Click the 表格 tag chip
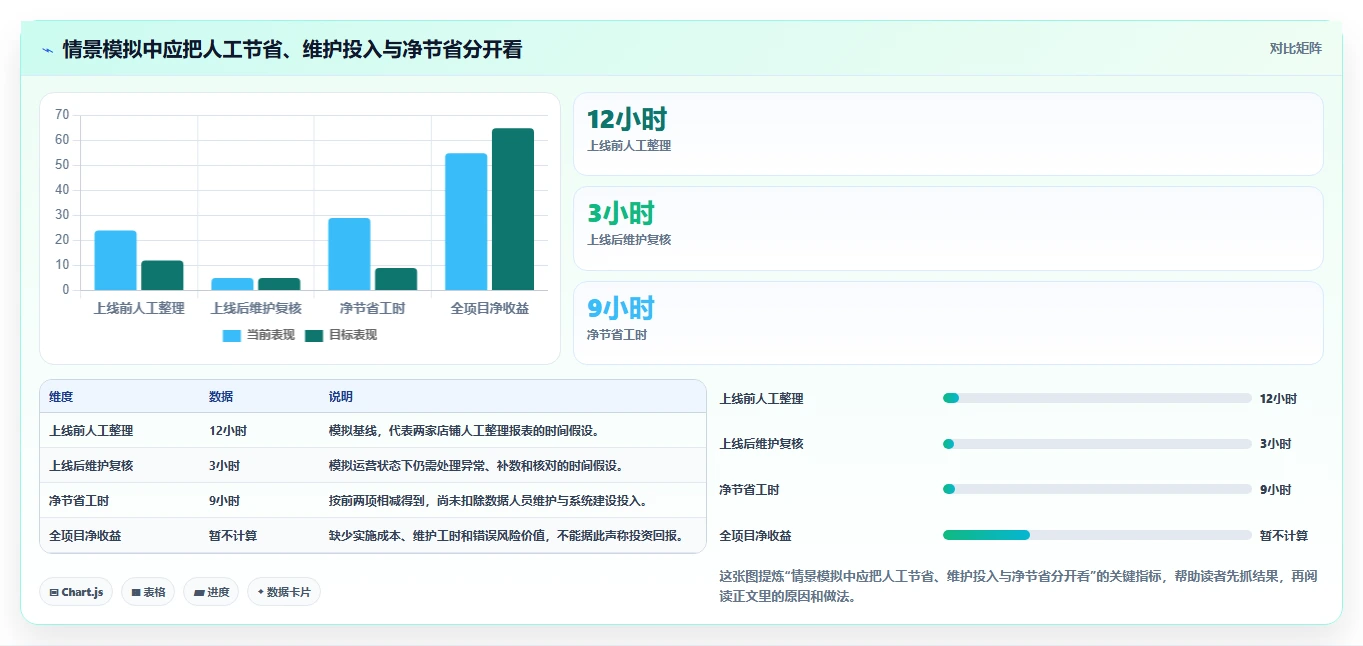This screenshot has width=1363, height=646. pos(148,592)
